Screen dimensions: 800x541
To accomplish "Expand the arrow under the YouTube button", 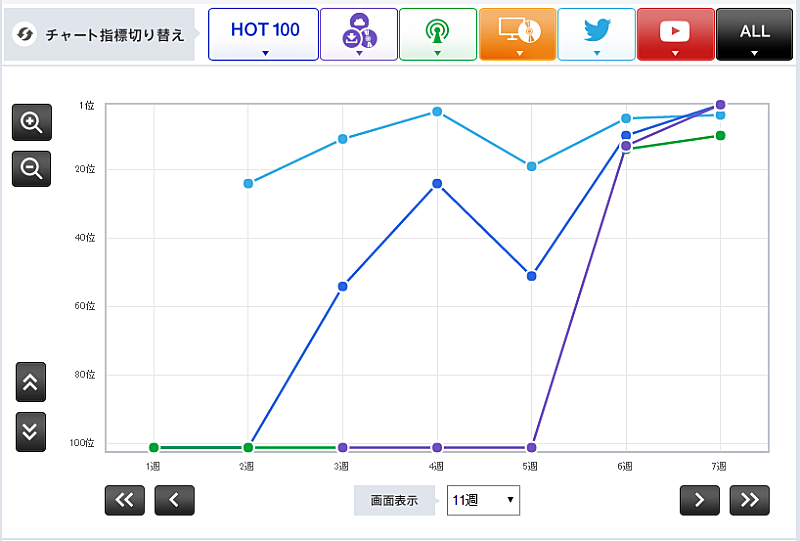I will [675, 53].
